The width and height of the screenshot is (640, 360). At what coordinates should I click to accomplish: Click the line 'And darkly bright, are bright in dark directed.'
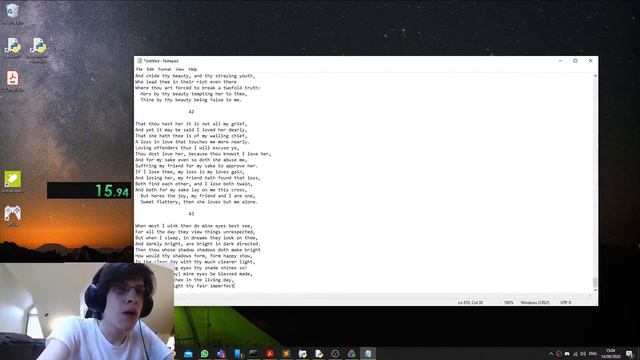pos(198,244)
